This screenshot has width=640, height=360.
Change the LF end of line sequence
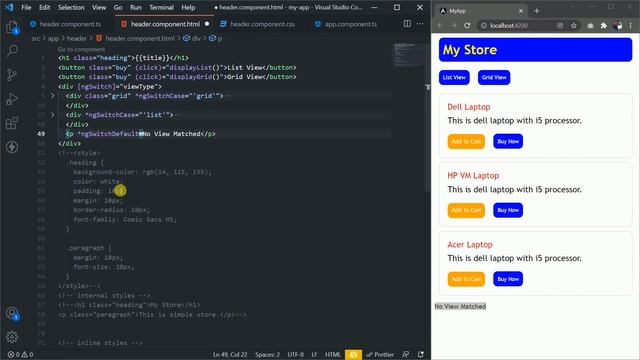(x=314, y=354)
